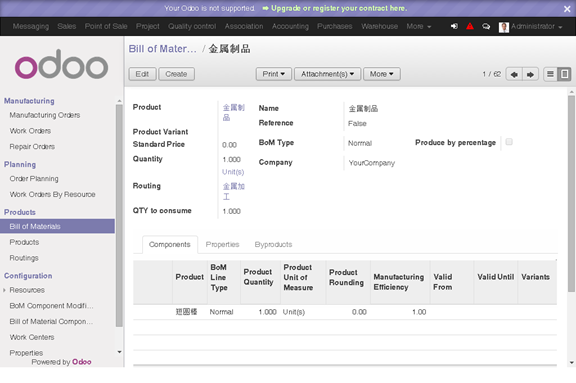Screen dimensions: 576x383
Task: Click the Create button
Action: click(x=176, y=74)
